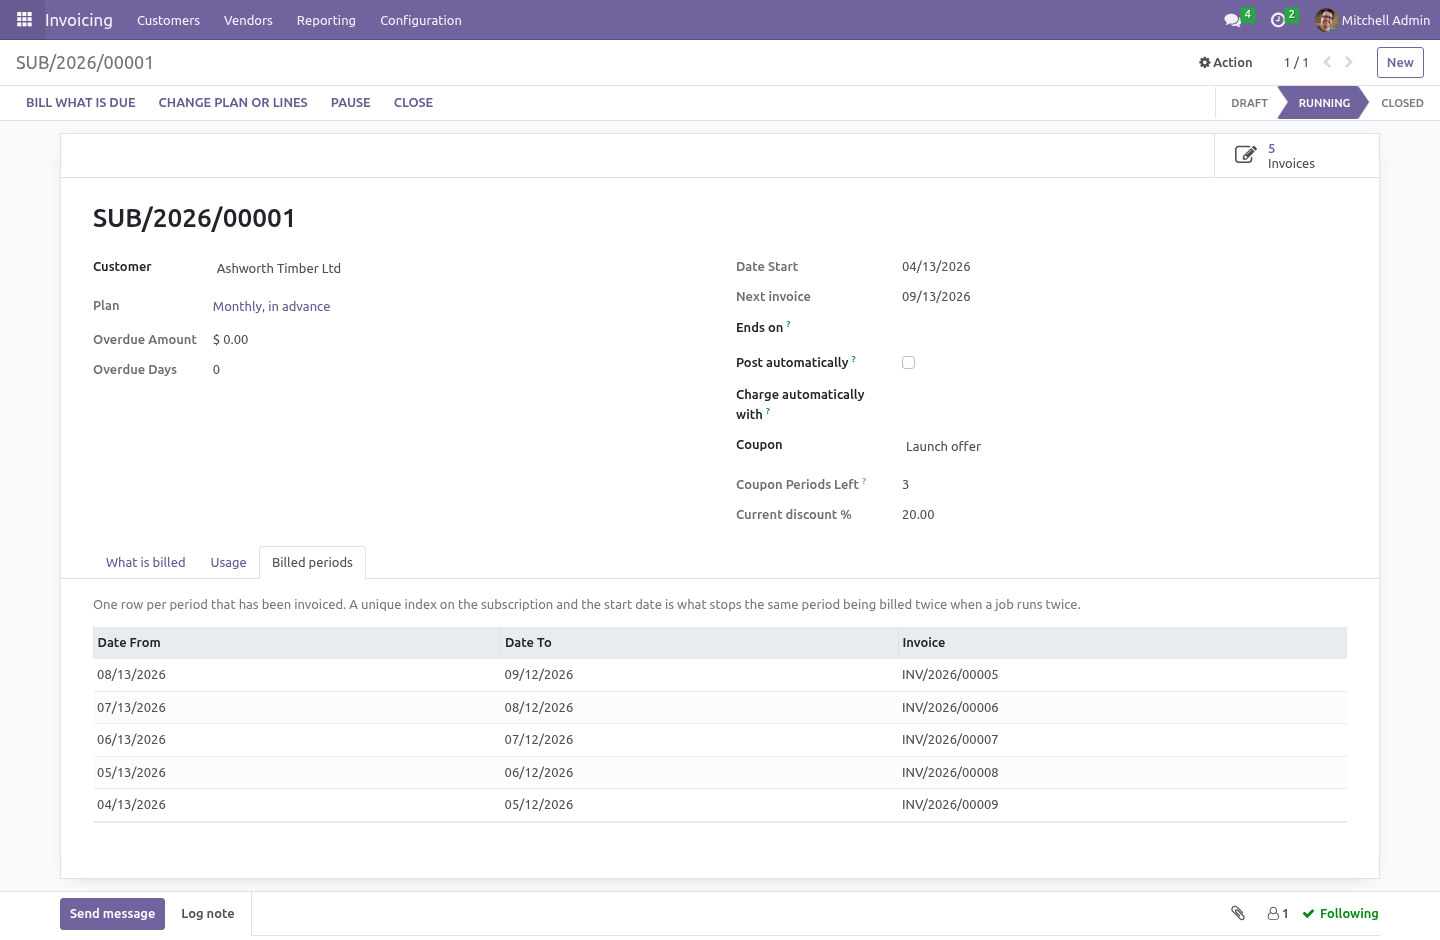Click the Close subscription button
The width and height of the screenshot is (1440, 940).
[x=413, y=103]
